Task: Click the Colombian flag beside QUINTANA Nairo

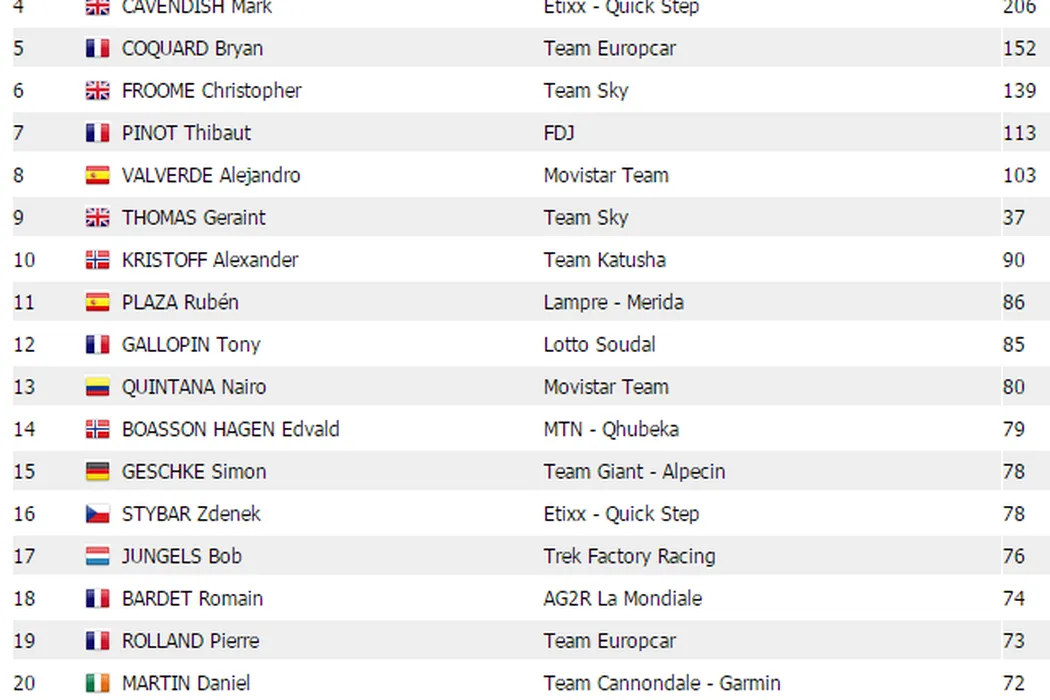Action: click(97, 387)
